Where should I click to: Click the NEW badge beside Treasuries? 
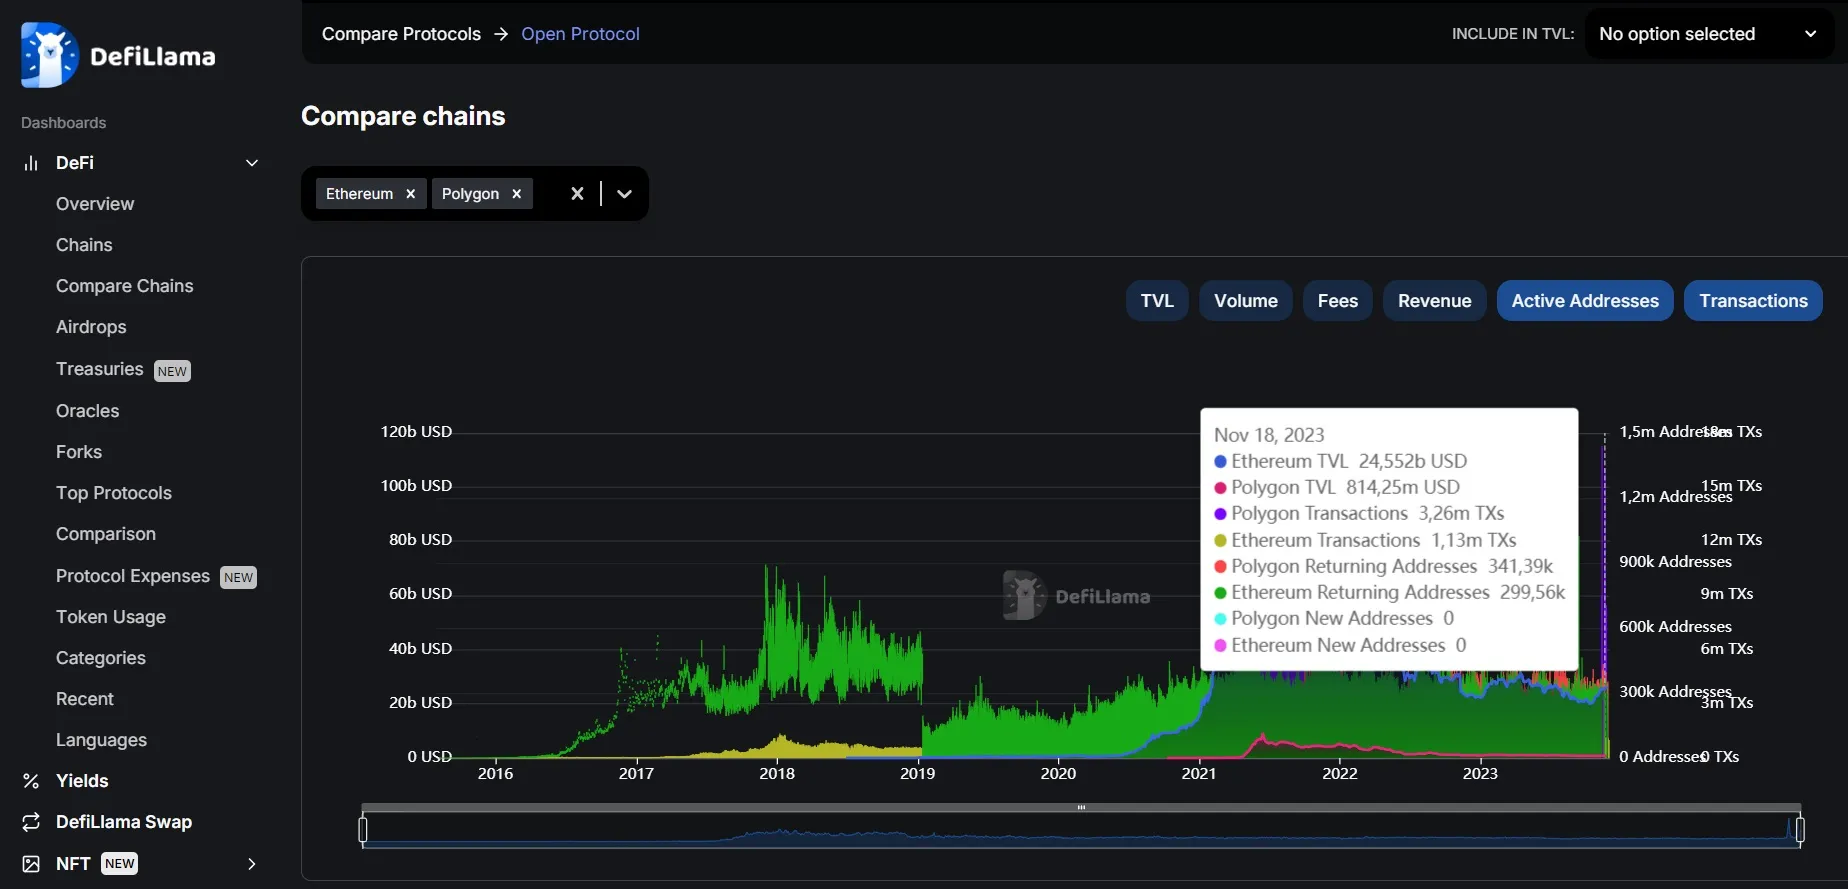[172, 371]
